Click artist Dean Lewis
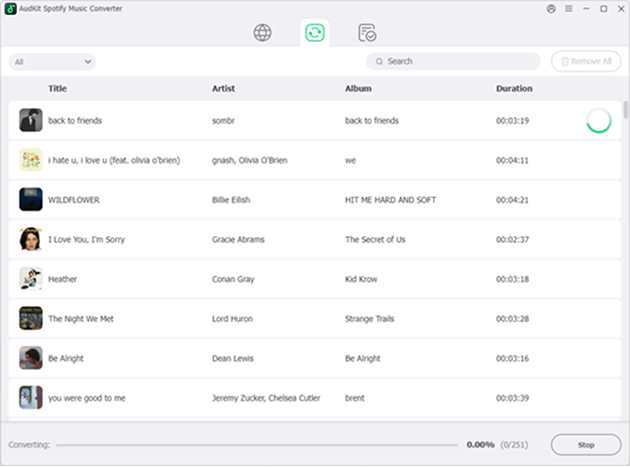The image size is (630, 467). pyautogui.click(x=233, y=358)
